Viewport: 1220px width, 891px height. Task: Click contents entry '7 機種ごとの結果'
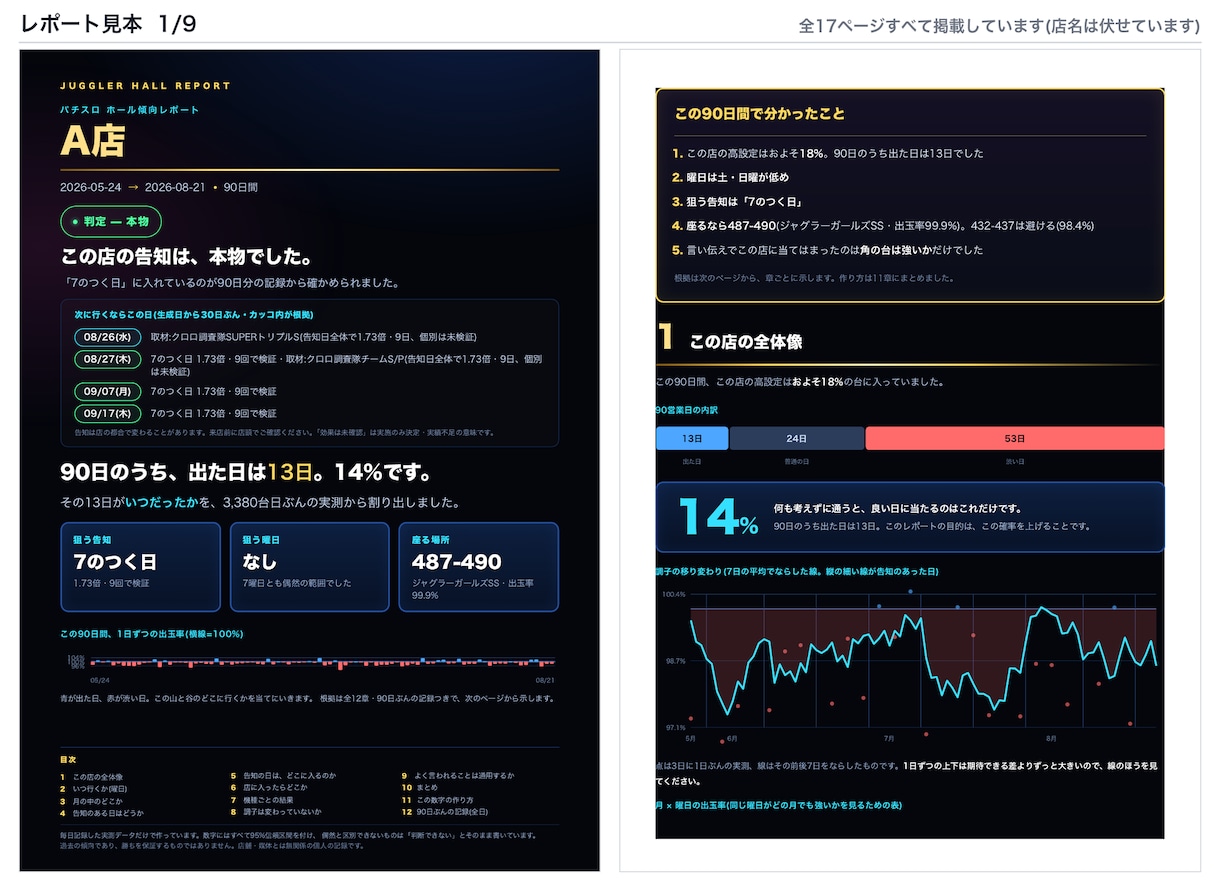[263, 801]
